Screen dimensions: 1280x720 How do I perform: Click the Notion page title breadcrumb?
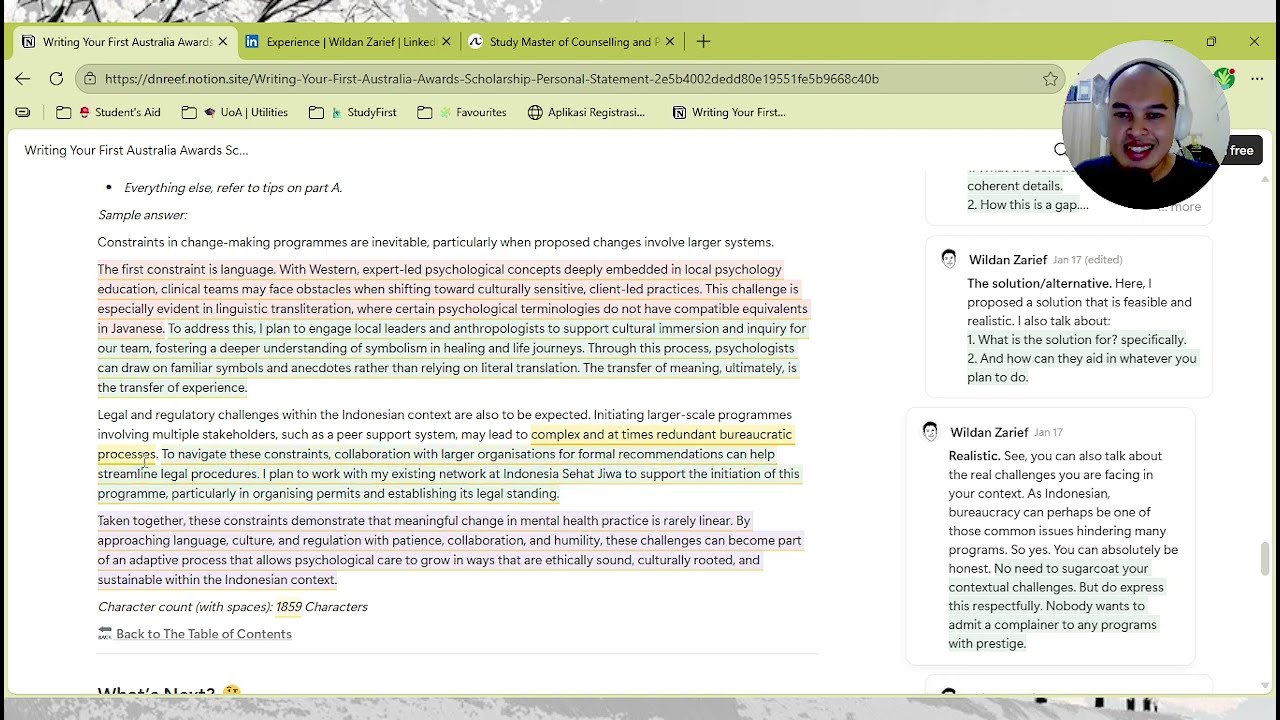(136, 150)
